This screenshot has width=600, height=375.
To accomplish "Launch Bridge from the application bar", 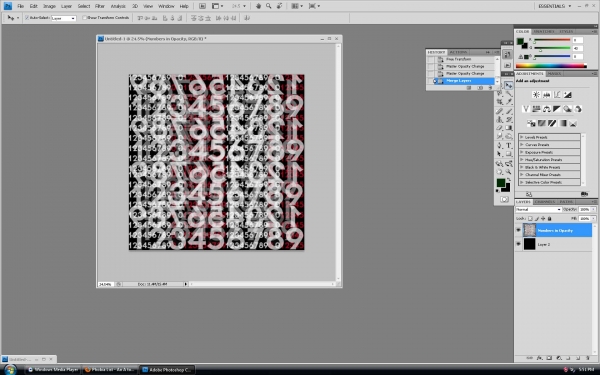I will pyautogui.click(x=202, y=6).
